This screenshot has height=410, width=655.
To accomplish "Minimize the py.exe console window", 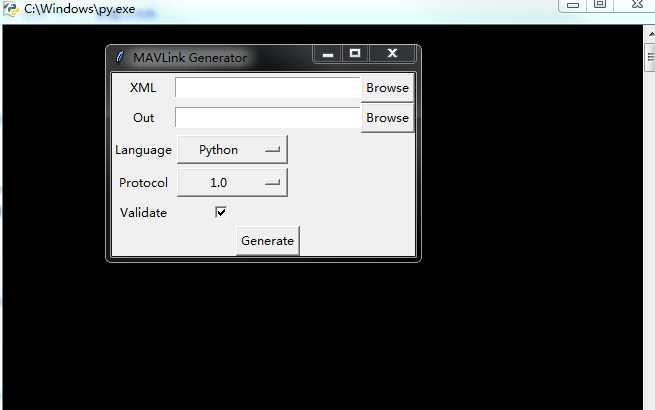I will coord(573,5).
